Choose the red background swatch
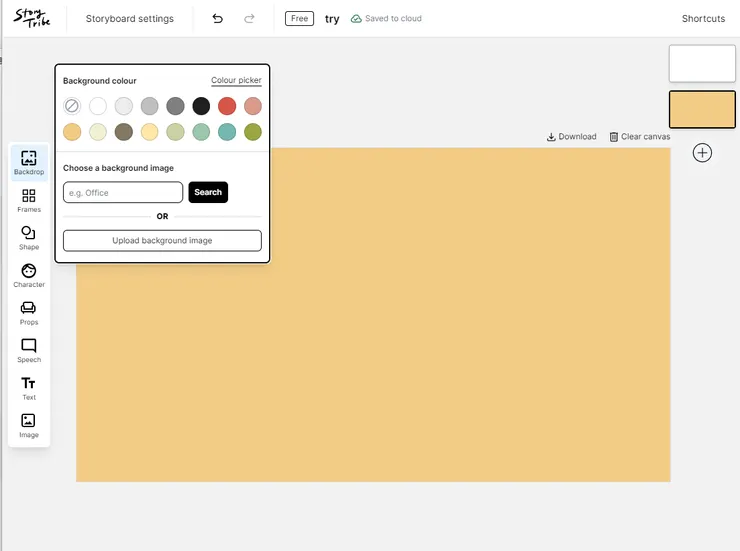The height and width of the screenshot is (551, 740). pyautogui.click(x=227, y=106)
